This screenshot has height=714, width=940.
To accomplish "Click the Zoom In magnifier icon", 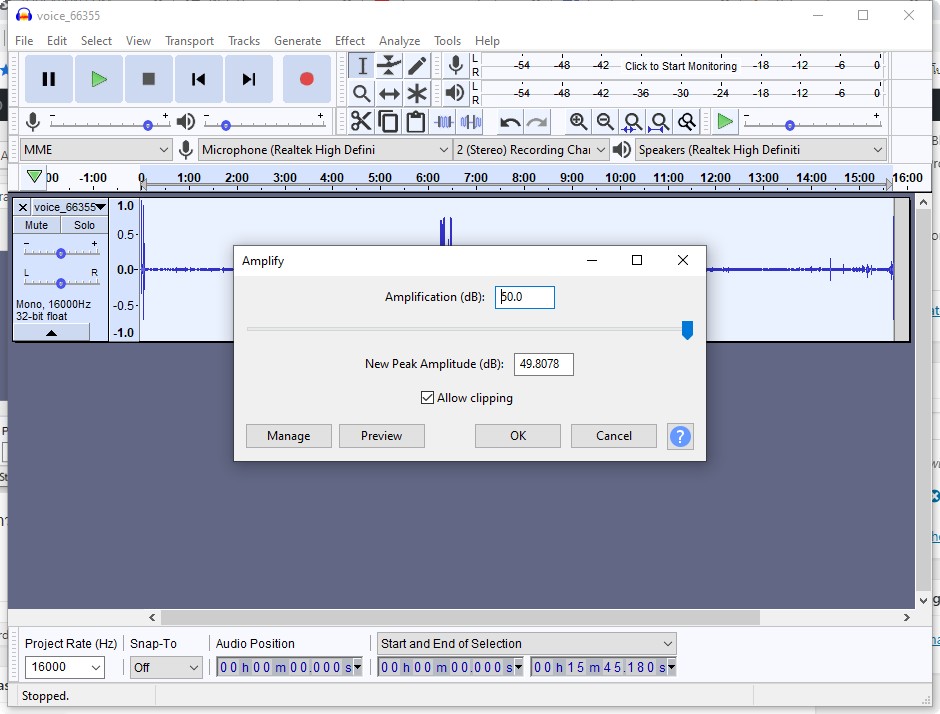I will point(578,122).
